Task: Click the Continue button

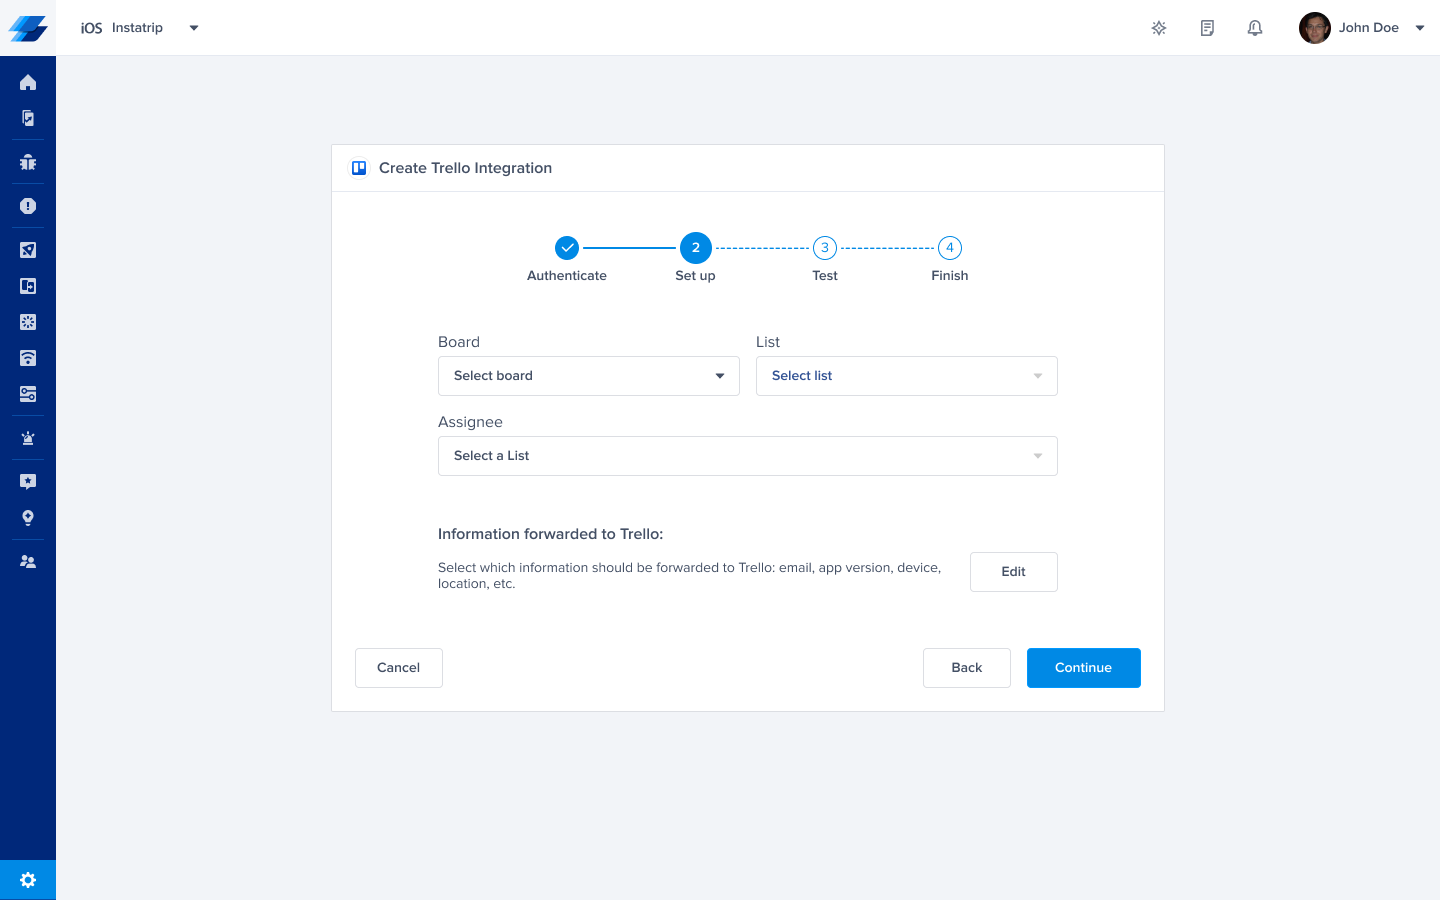Action: coord(1084,668)
